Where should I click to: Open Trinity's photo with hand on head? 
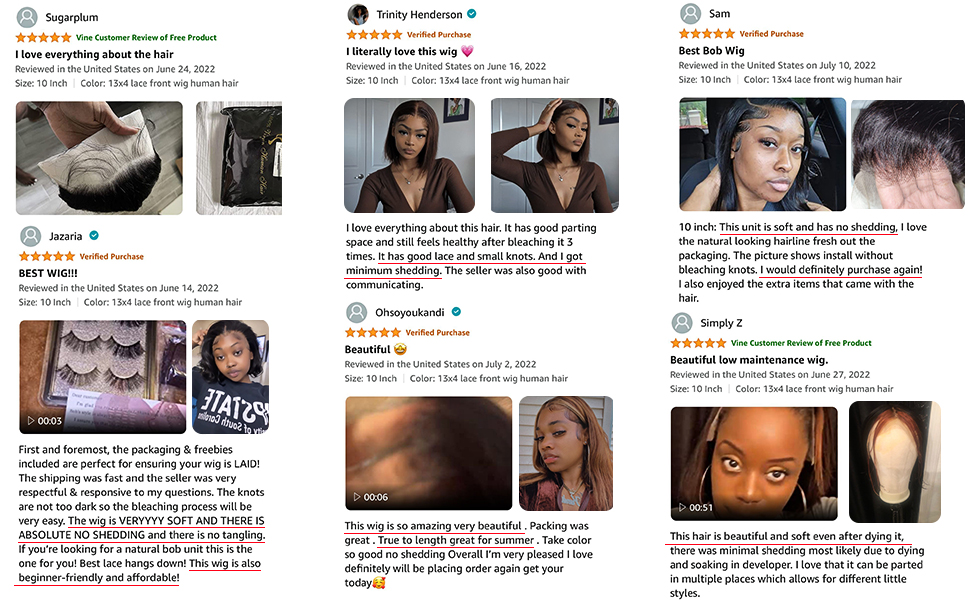tap(555, 155)
